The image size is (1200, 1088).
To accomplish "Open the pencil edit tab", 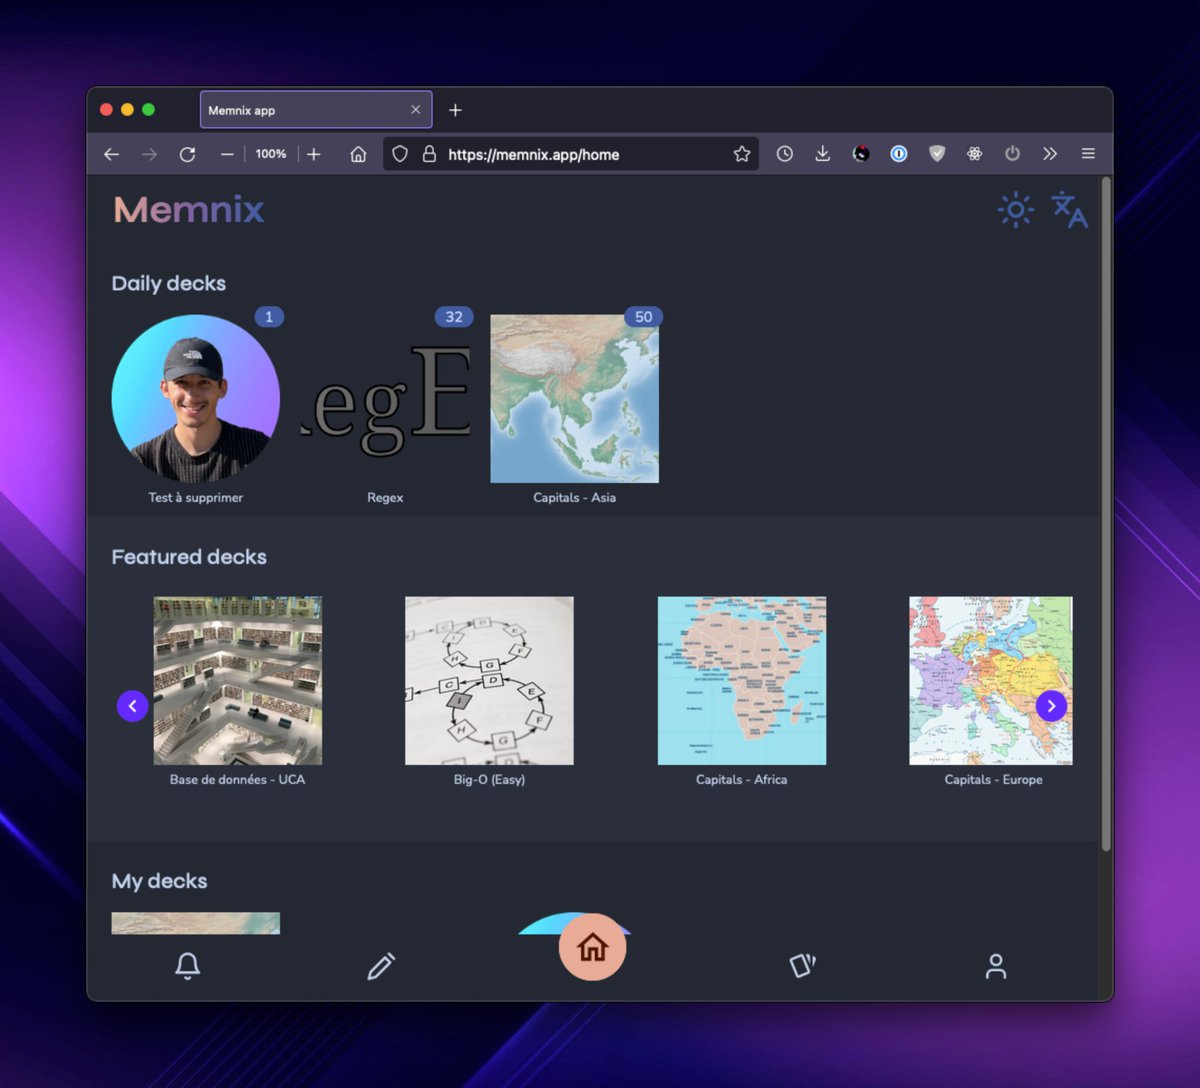I will pos(381,966).
